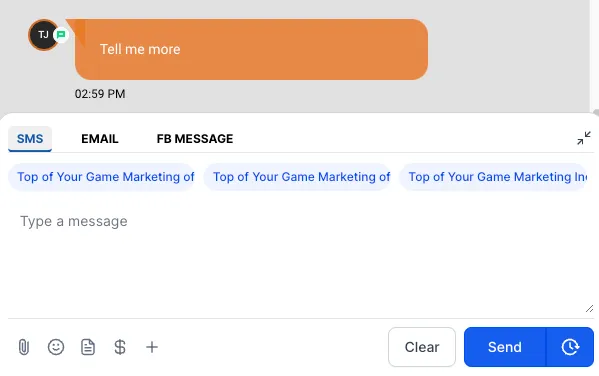Choose the Top of Your Game Marketing In snippet
Viewport: 599px width, 376px height.
(493, 177)
